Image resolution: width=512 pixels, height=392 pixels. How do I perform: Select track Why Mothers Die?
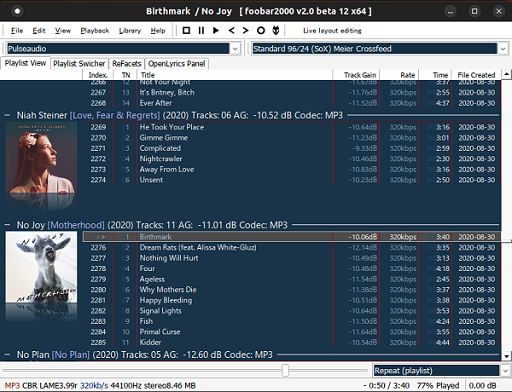[x=292, y=289]
